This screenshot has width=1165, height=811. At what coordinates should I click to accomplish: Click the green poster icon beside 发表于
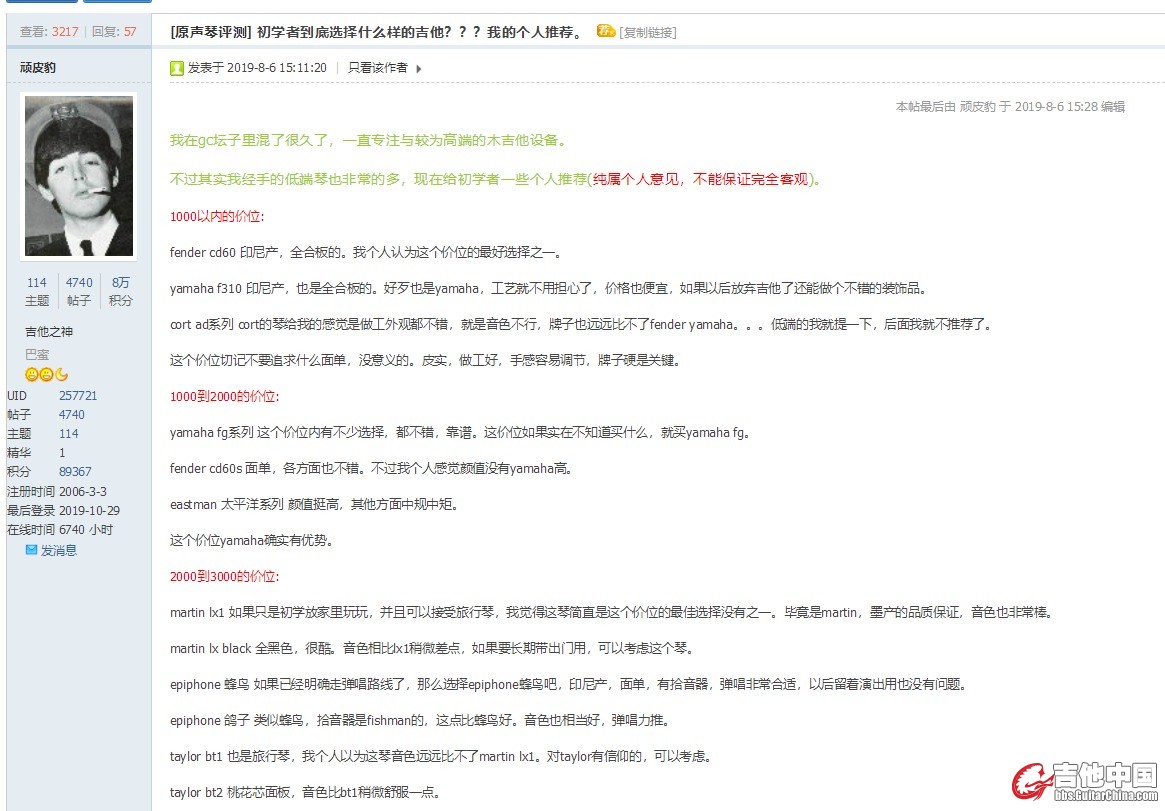coord(177,68)
